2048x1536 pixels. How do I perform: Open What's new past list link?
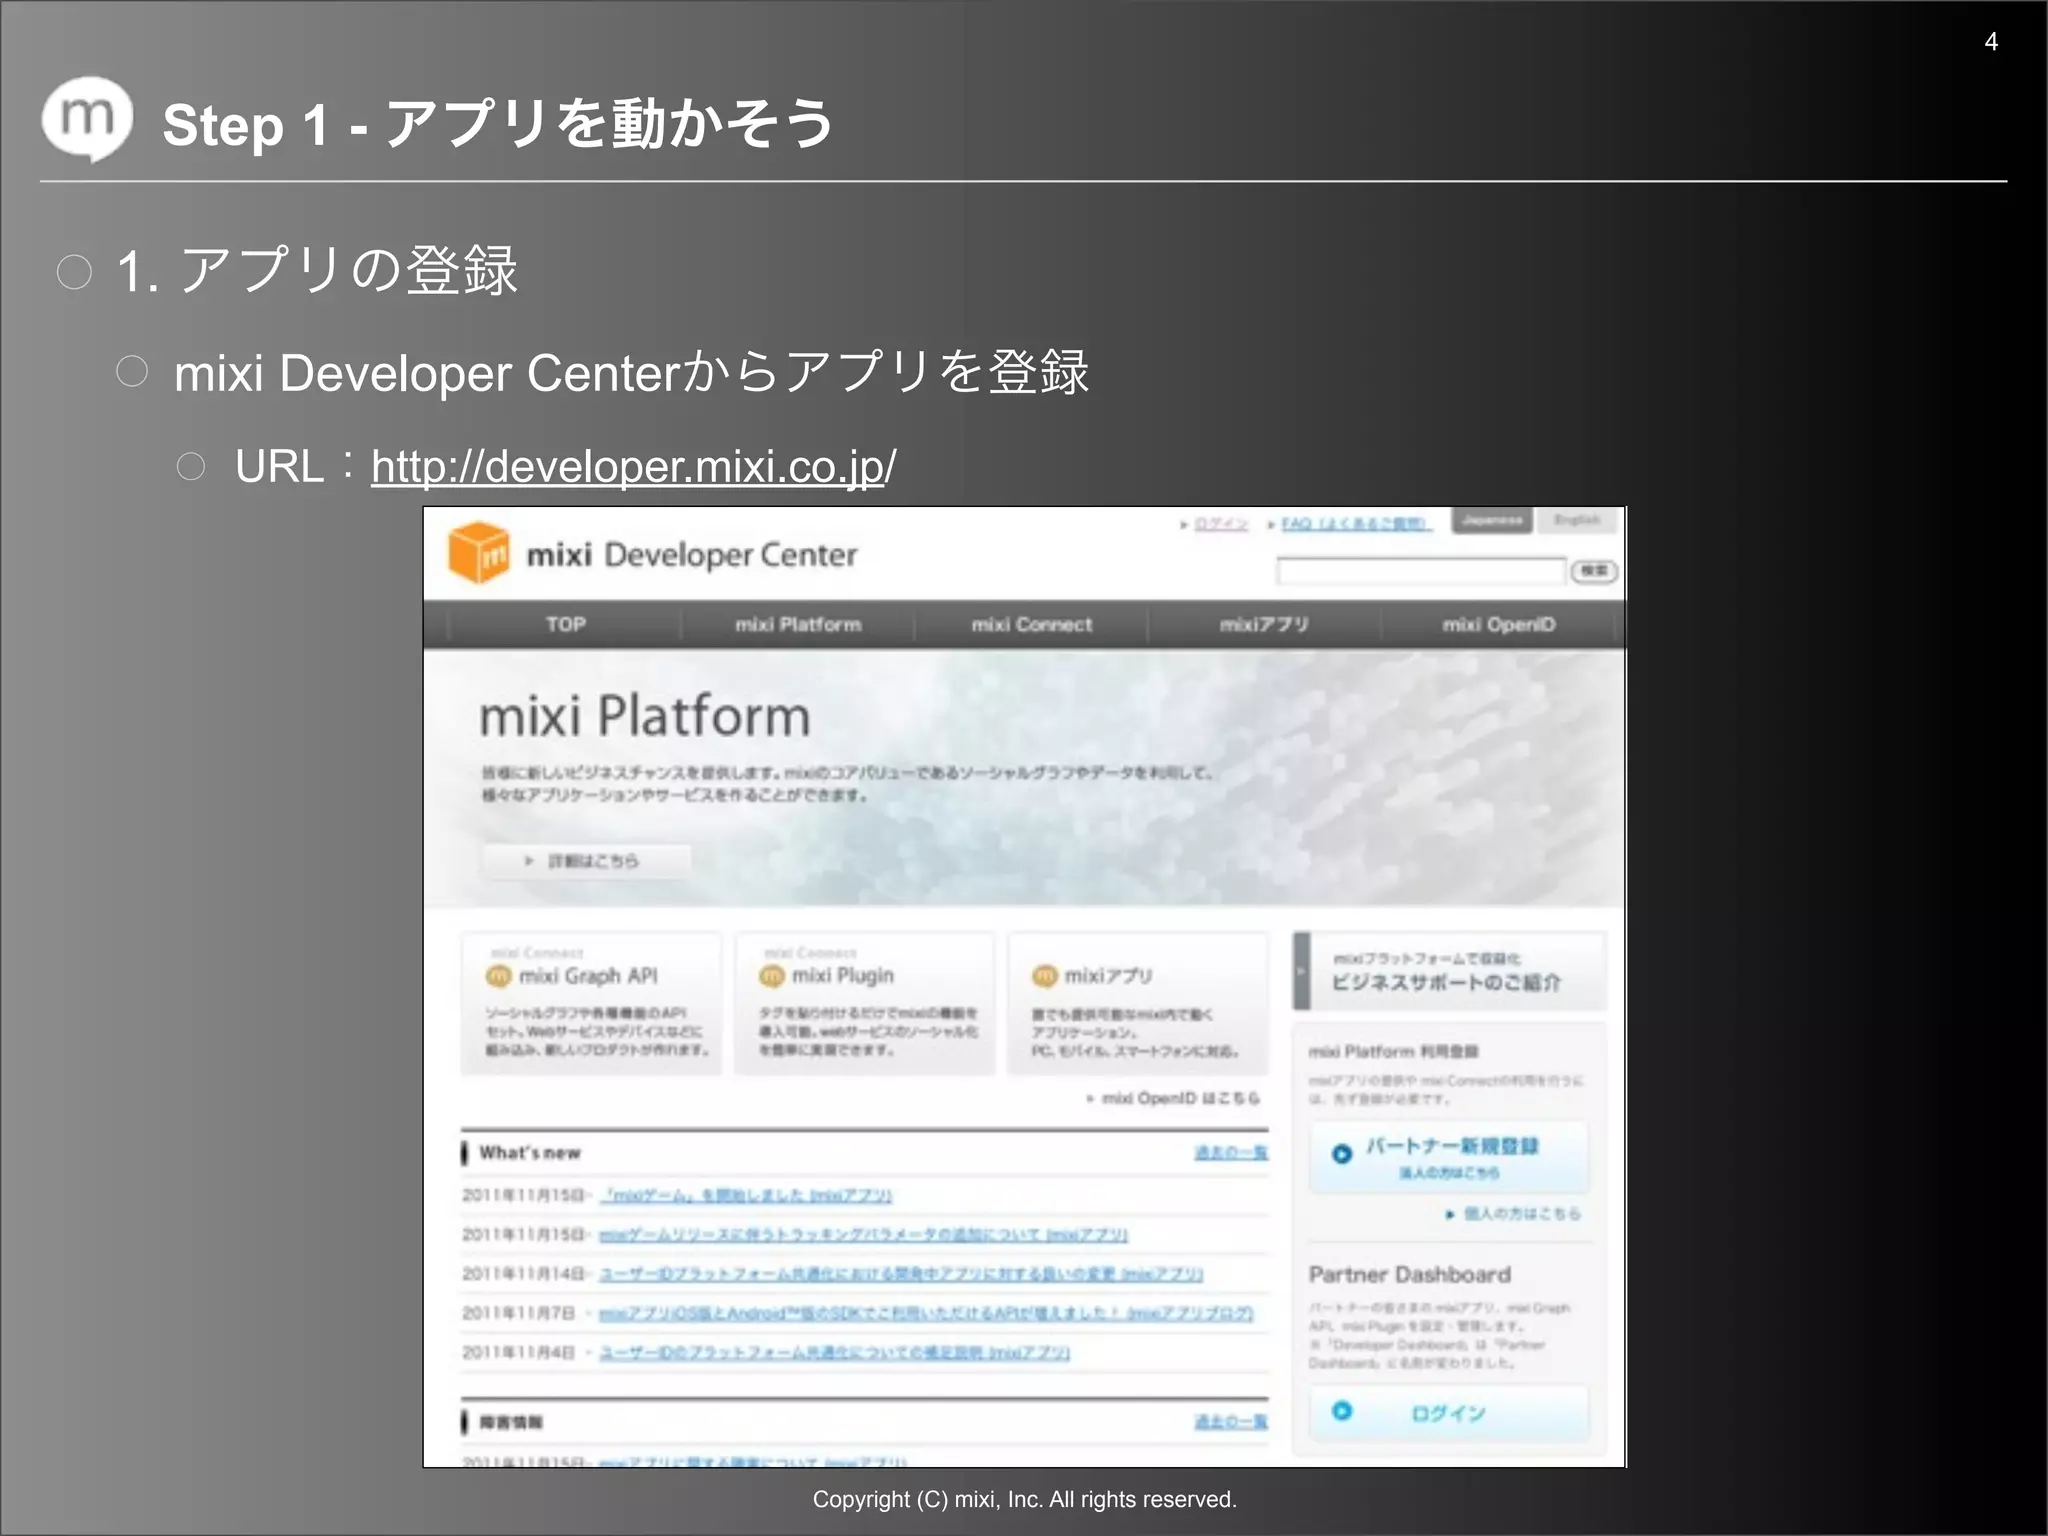1230,1153
